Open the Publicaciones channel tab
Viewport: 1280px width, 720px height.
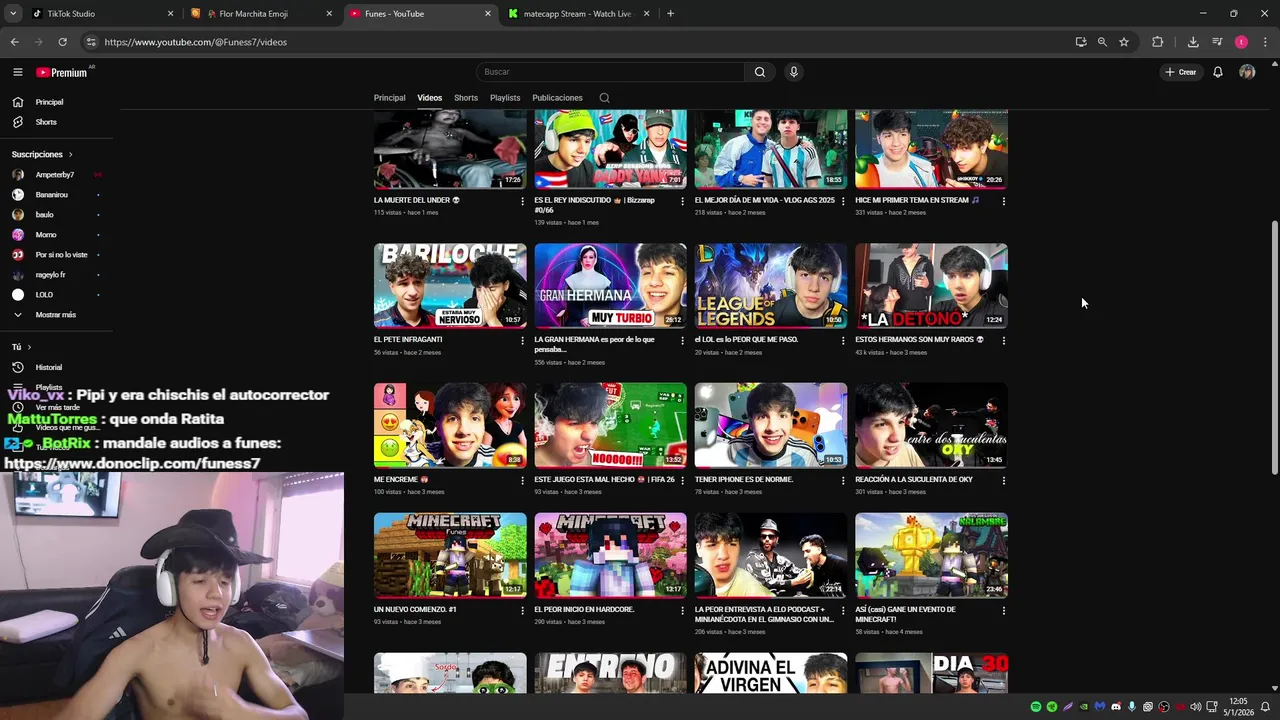(x=557, y=98)
